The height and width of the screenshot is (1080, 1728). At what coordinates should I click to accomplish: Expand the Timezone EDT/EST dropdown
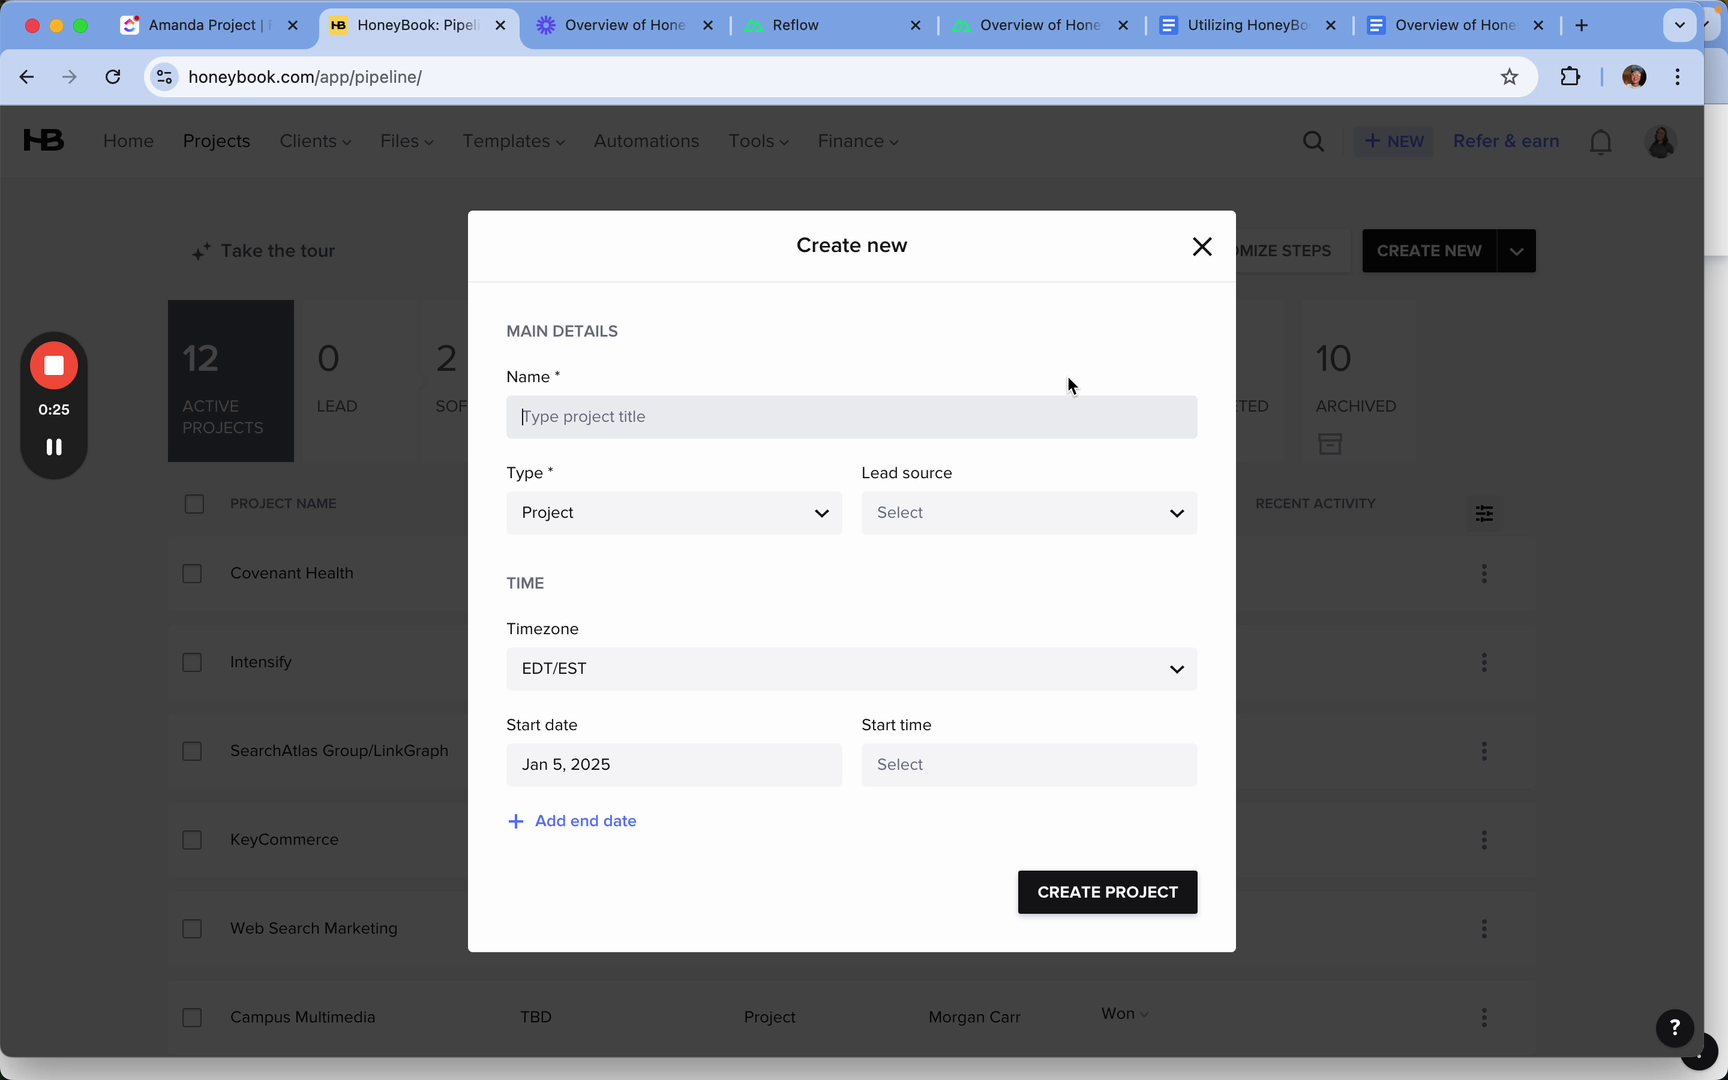coord(852,669)
